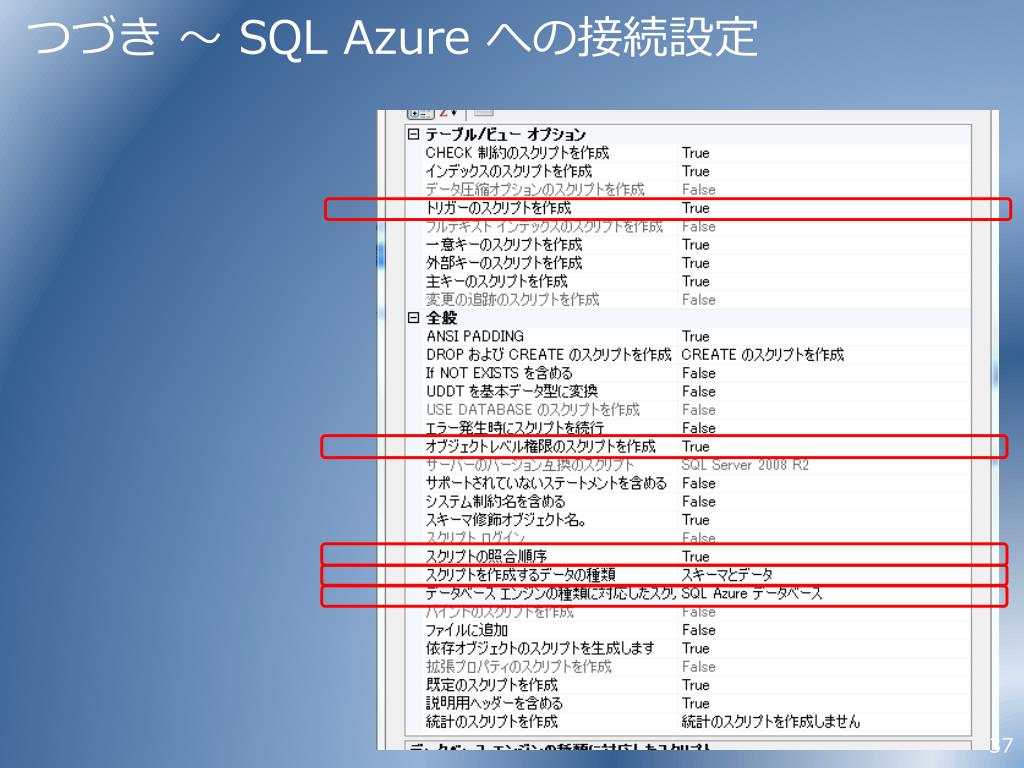Collapse the 全般 section
This screenshot has width=1024, height=768.
pos(413,318)
